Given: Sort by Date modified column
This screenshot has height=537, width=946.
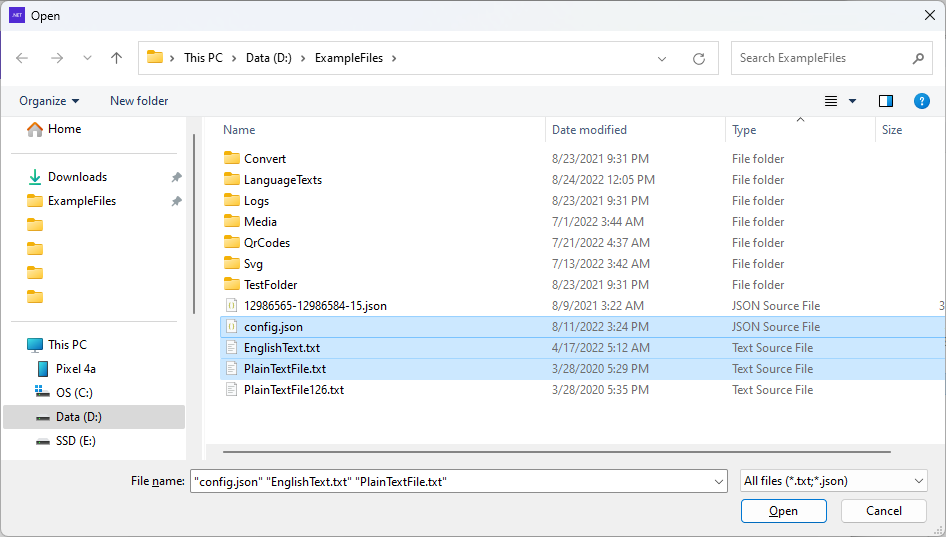Looking at the screenshot, I should (589, 130).
